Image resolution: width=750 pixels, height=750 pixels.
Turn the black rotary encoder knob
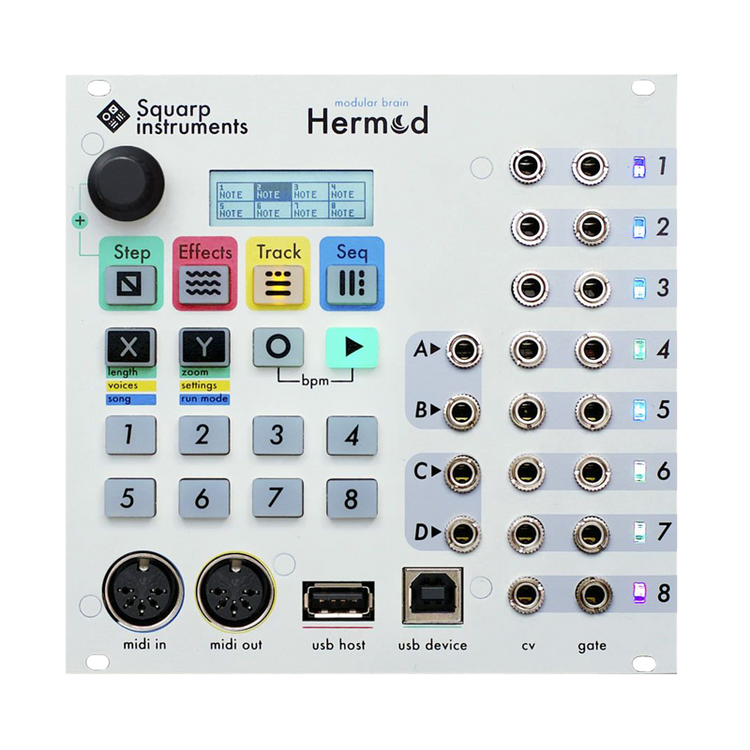point(126,184)
